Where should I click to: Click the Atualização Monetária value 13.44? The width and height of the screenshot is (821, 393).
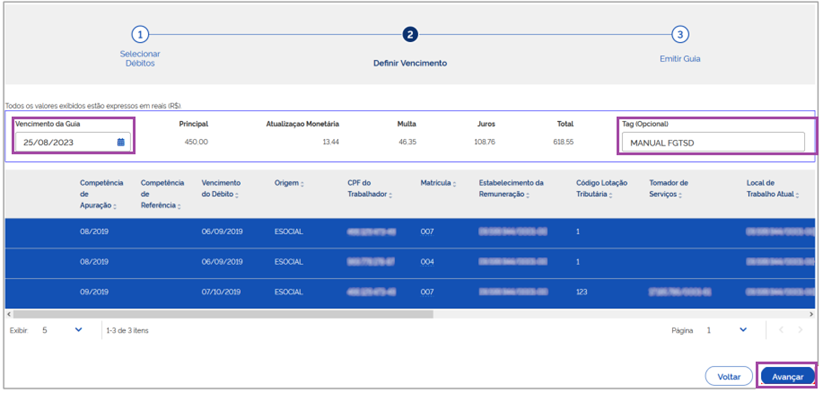click(x=331, y=142)
